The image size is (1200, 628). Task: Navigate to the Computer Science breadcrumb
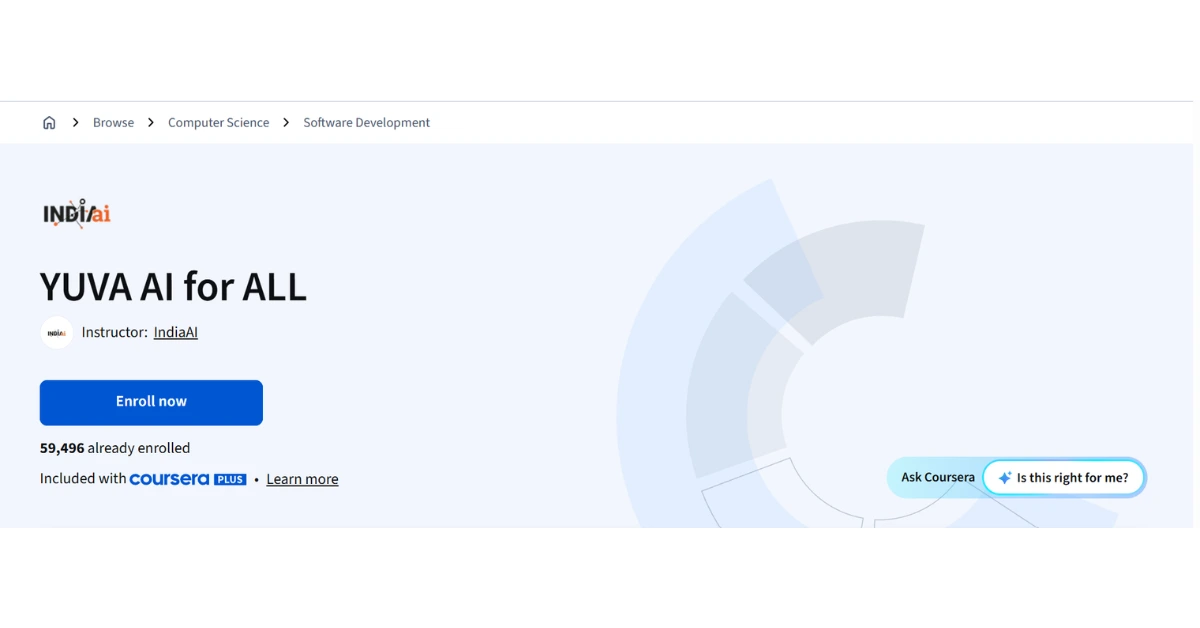pyautogui.click(x=218, y=123)
